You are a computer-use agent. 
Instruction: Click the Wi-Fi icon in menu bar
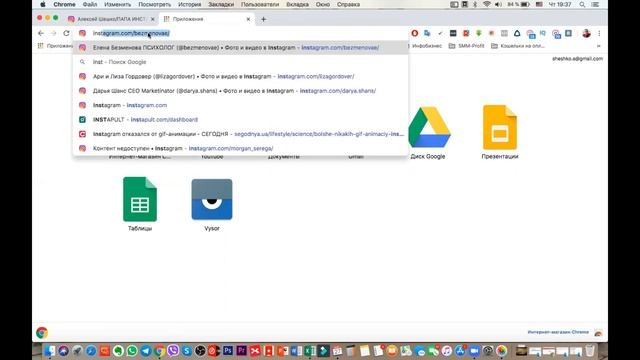pos(487,4)
